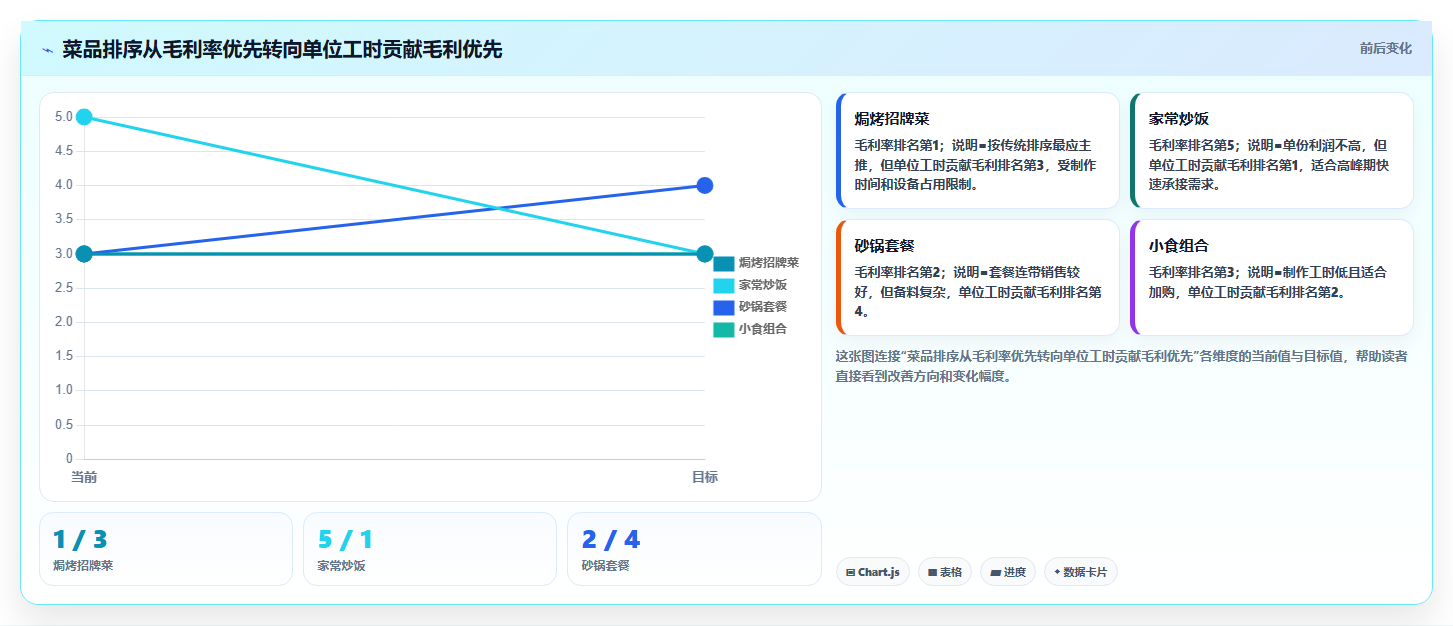
Task: Click the 5.0 y-axis tick label
Action: [64, 117]
